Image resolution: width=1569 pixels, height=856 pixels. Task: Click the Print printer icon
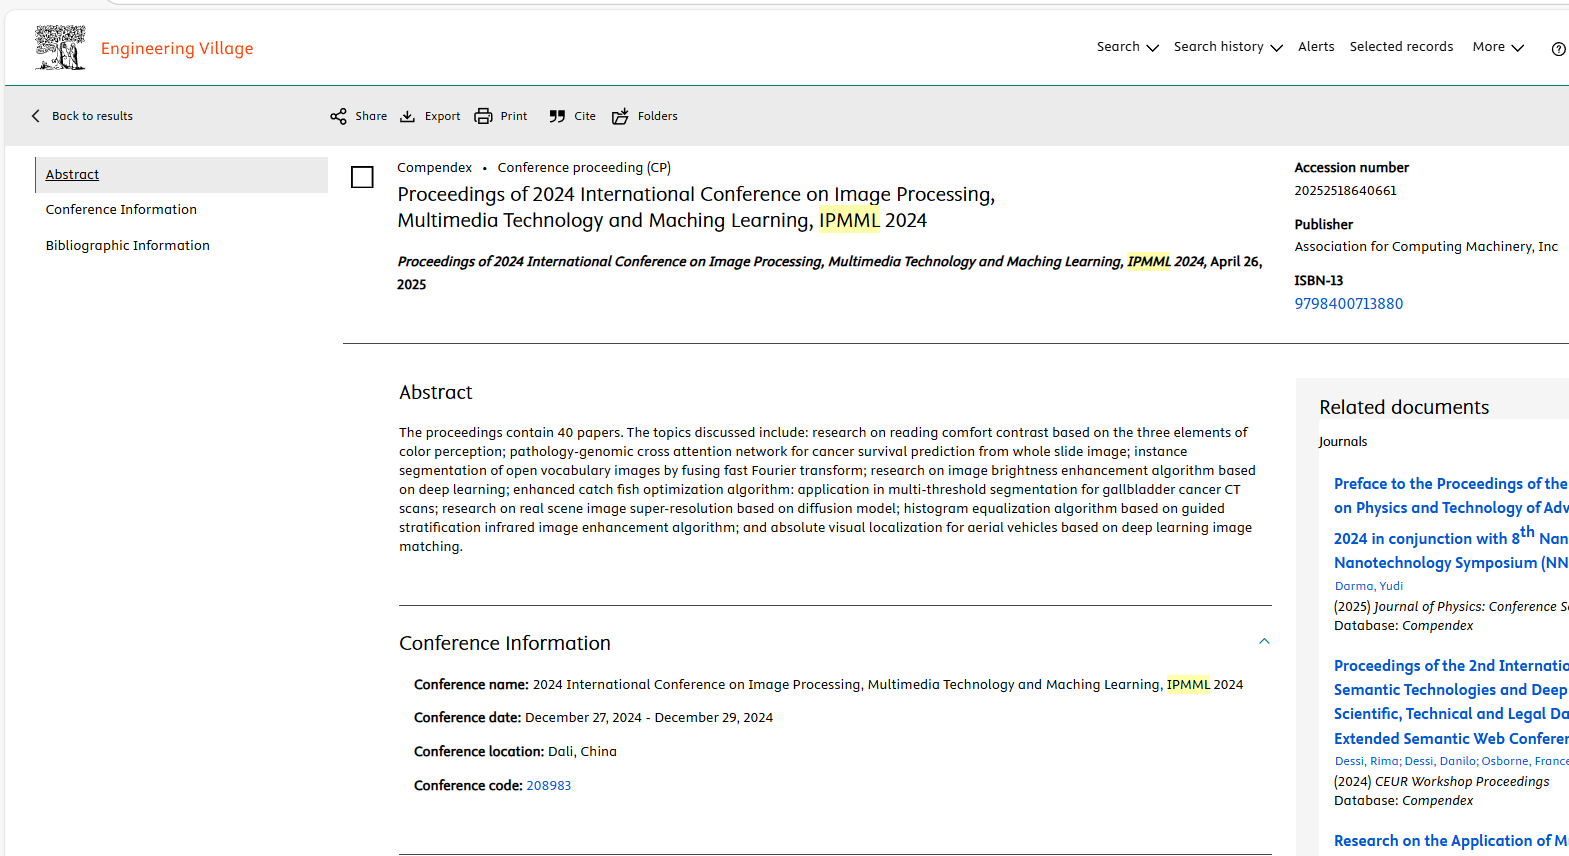483,116
